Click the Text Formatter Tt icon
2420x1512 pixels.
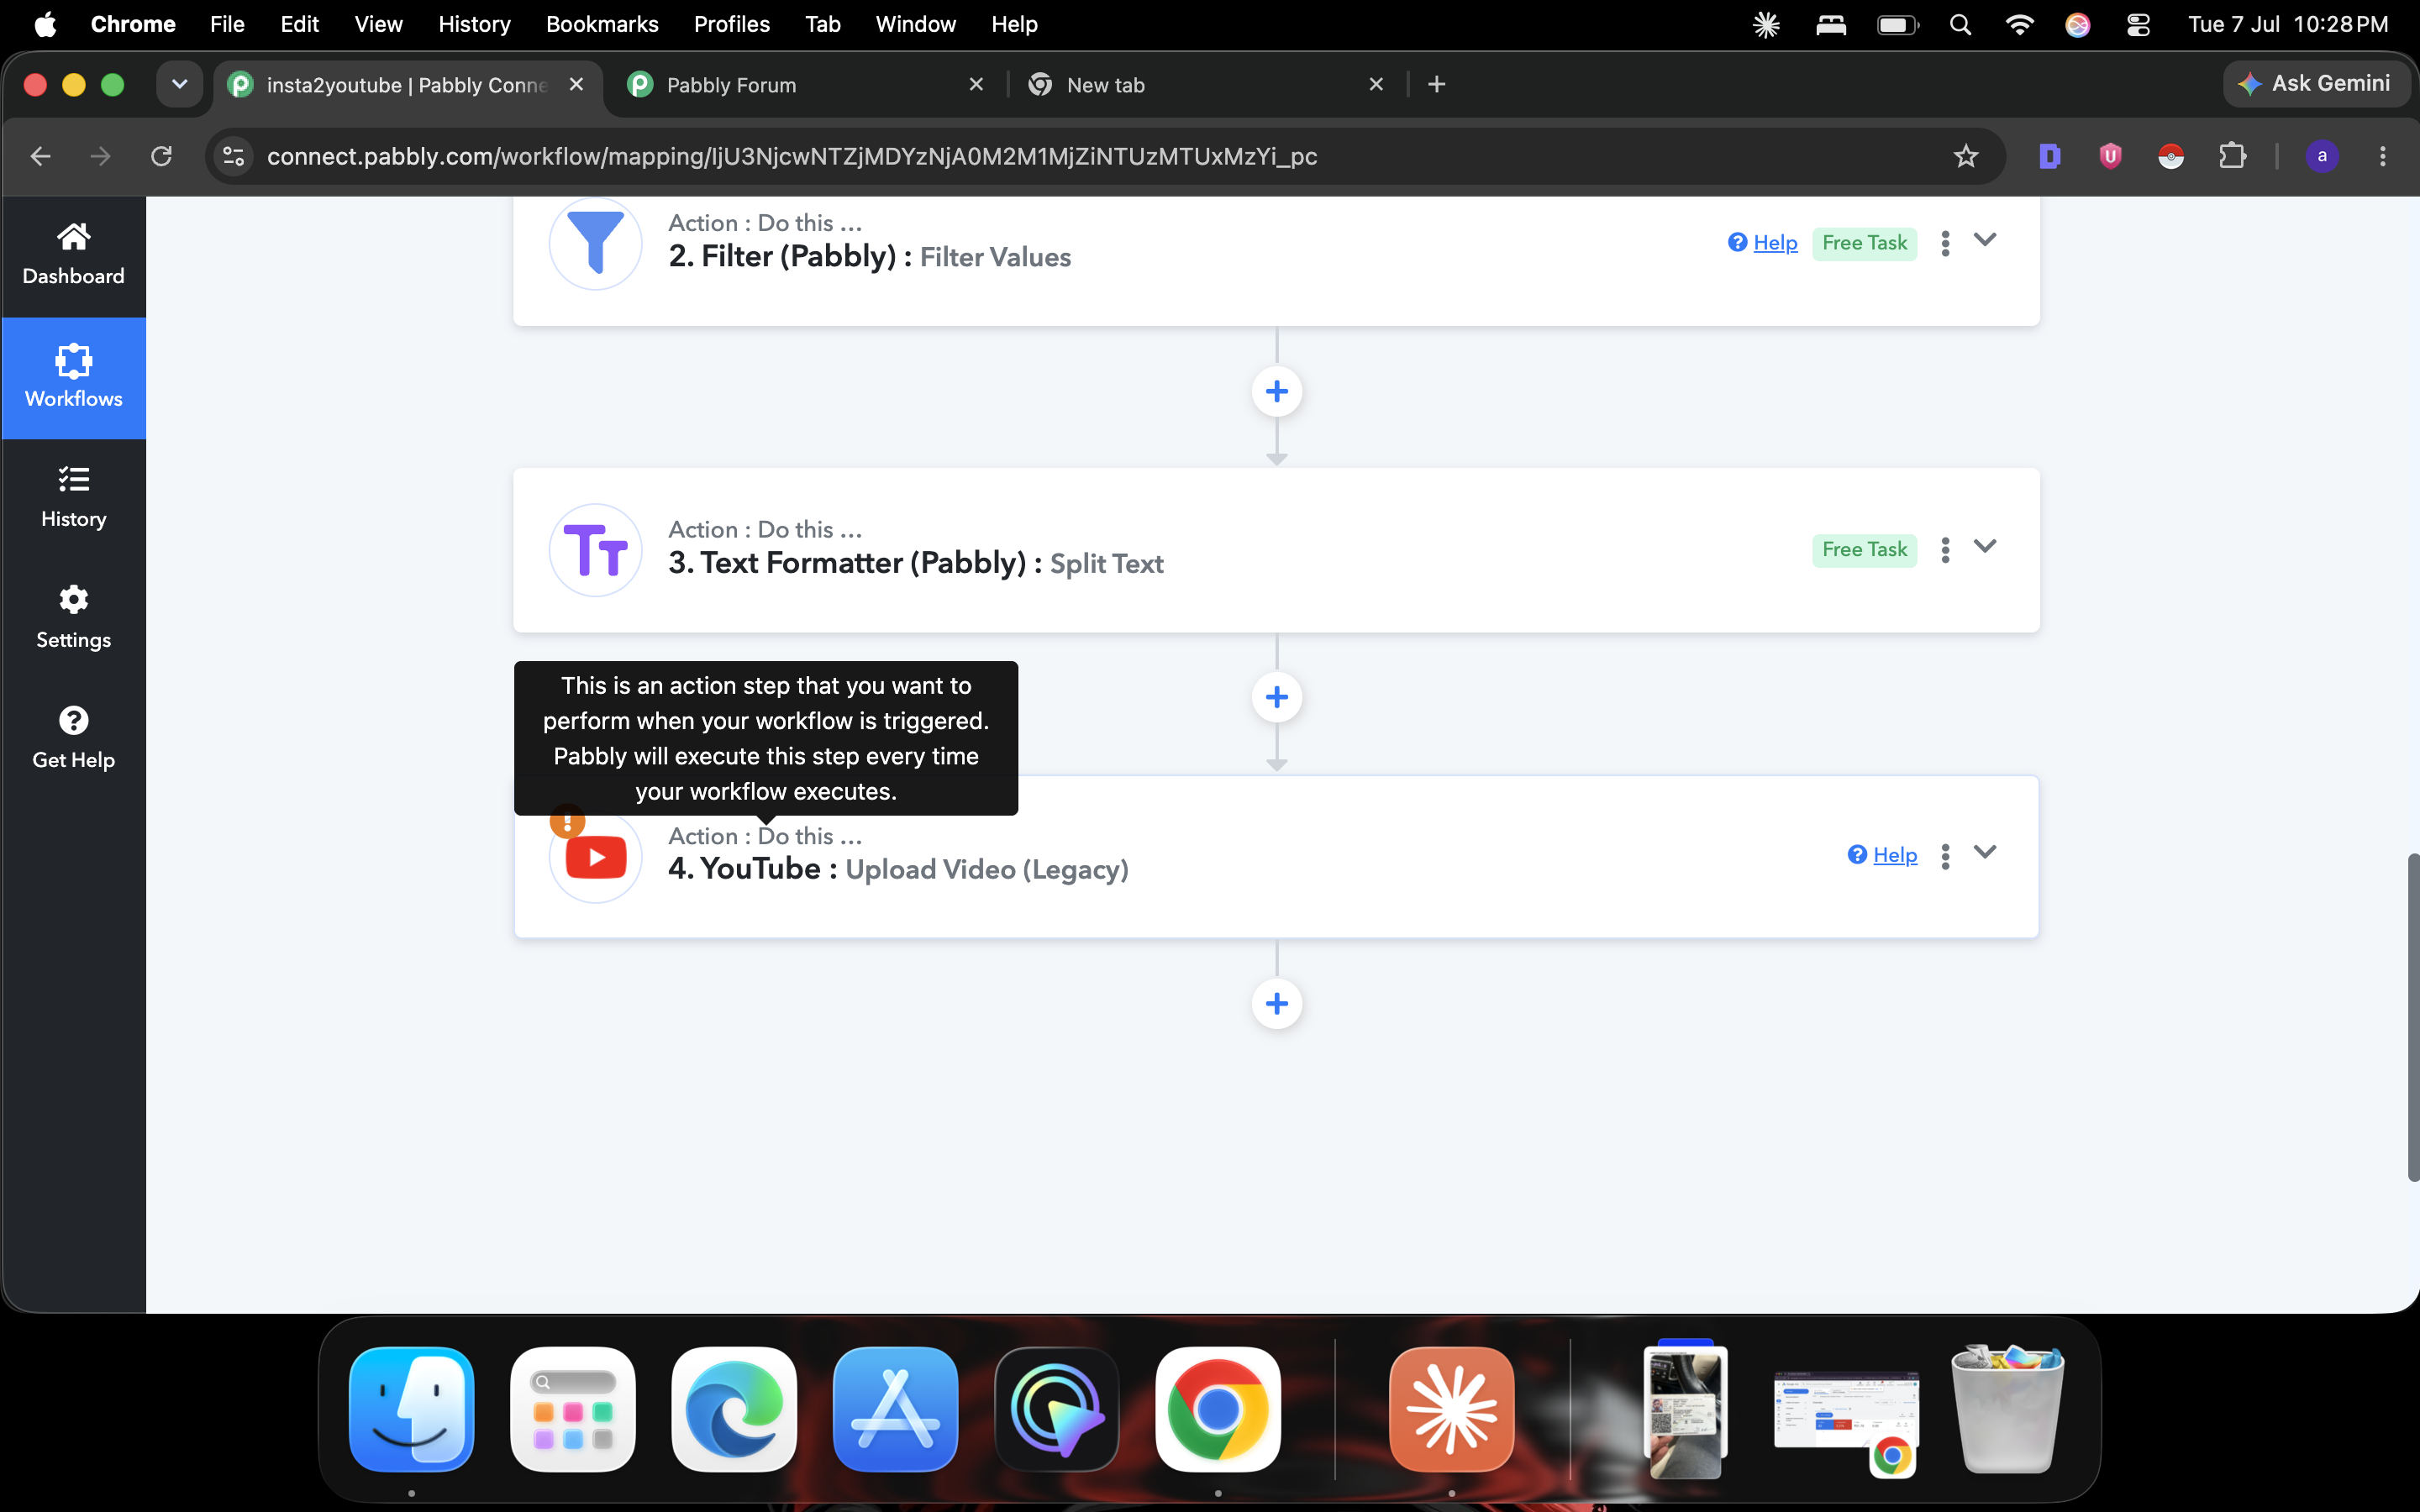point(595,550)
